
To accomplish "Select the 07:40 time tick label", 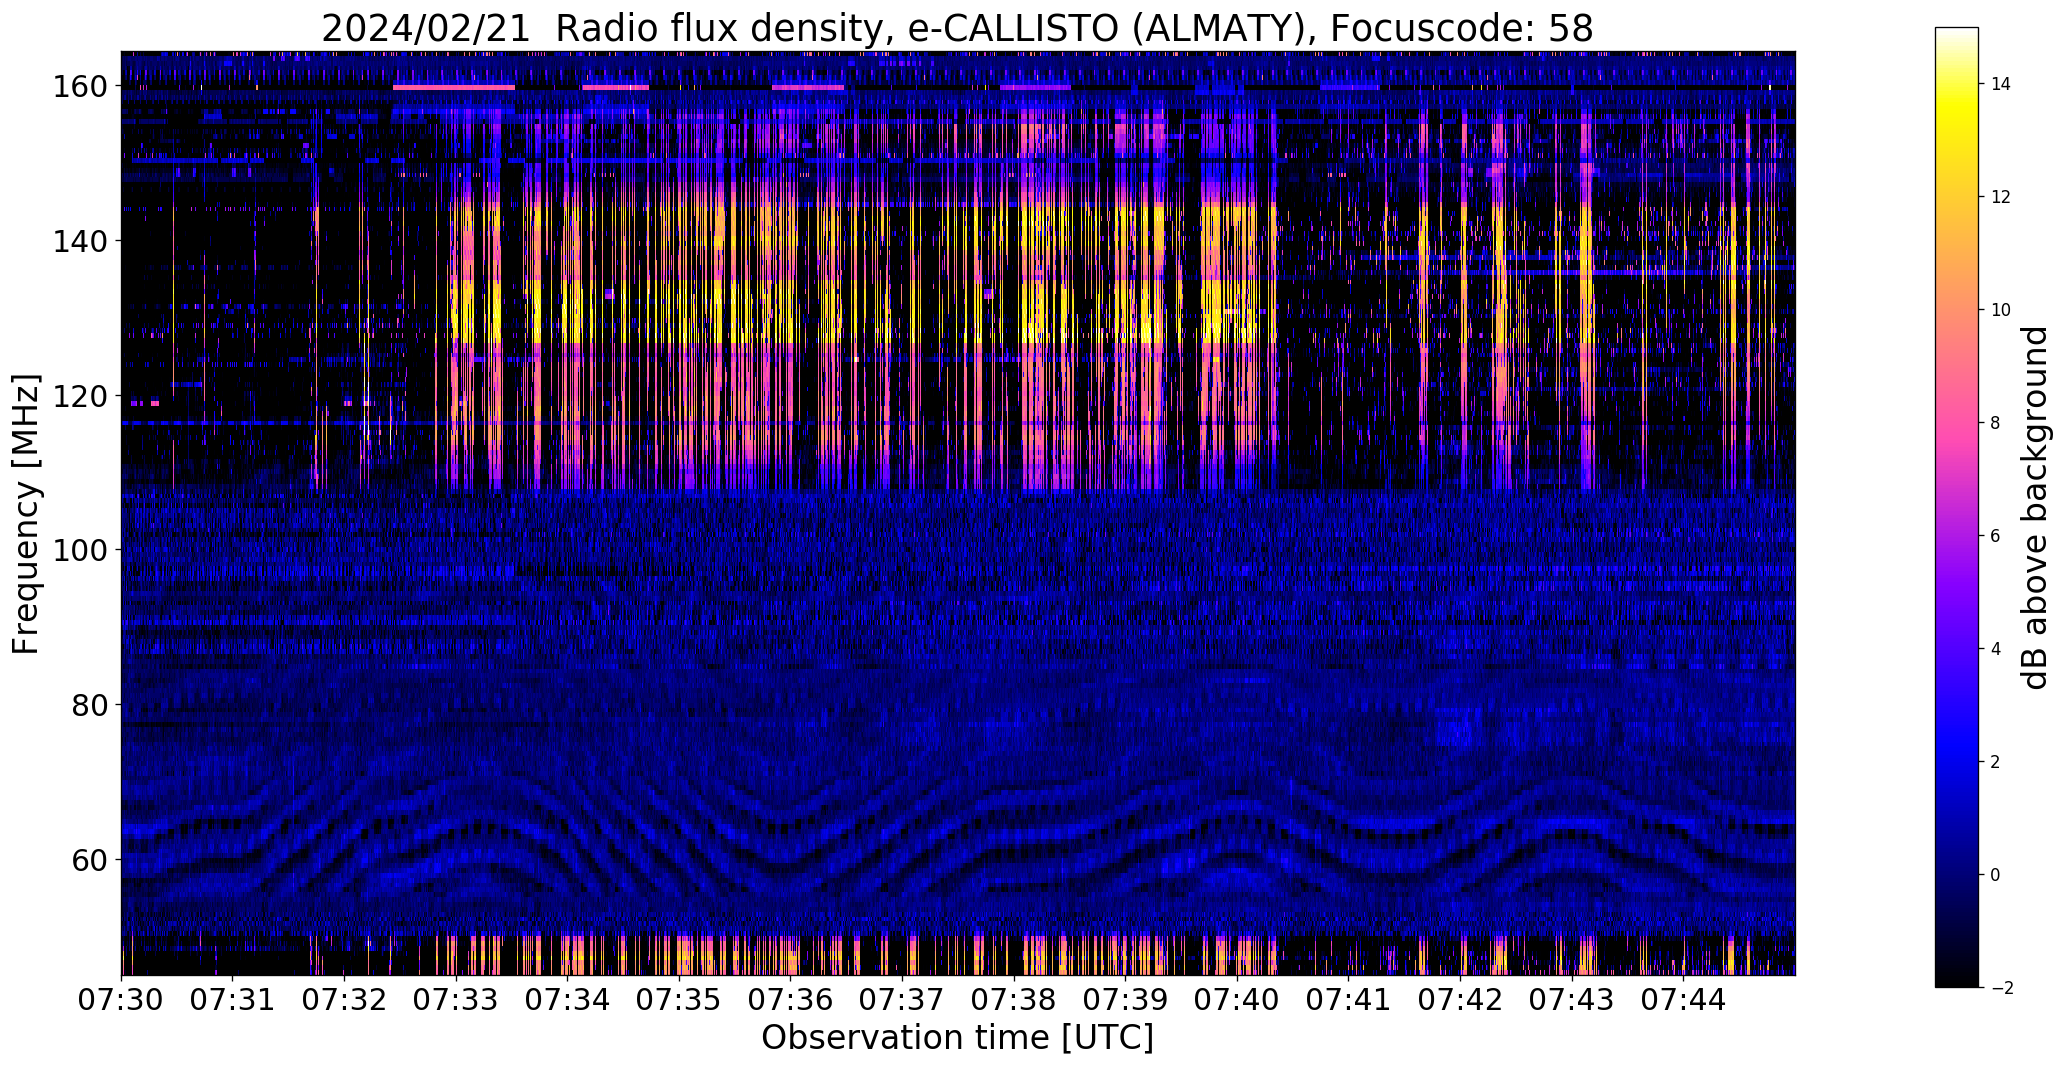I will click(x=1238, y=1000).
